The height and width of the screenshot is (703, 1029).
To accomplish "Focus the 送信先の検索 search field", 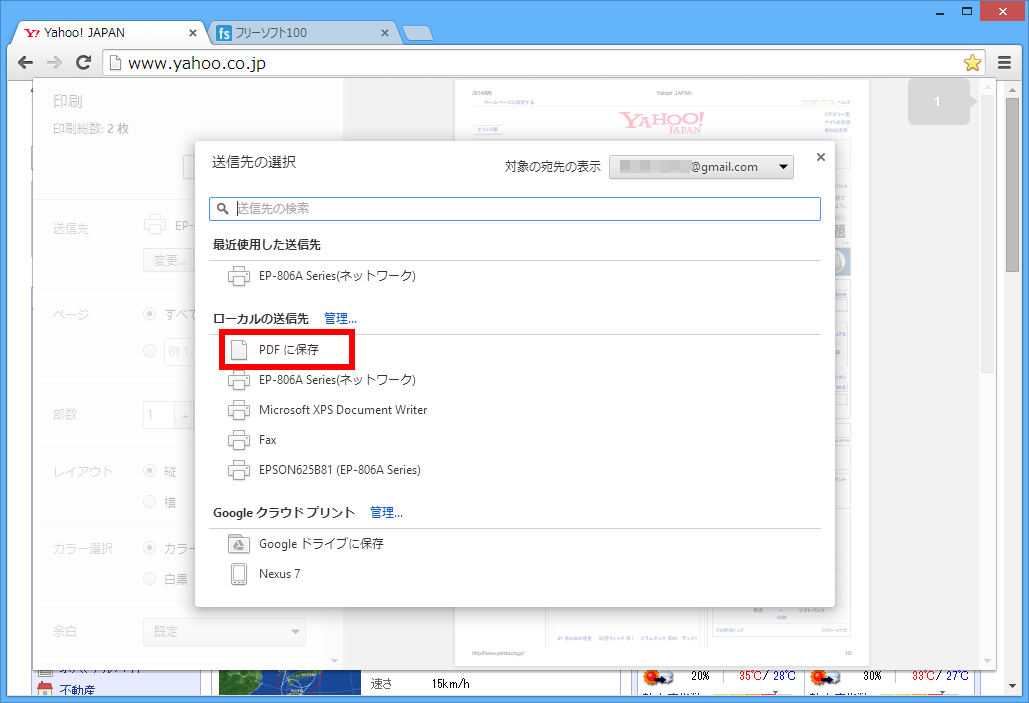I will coord(514,209).
